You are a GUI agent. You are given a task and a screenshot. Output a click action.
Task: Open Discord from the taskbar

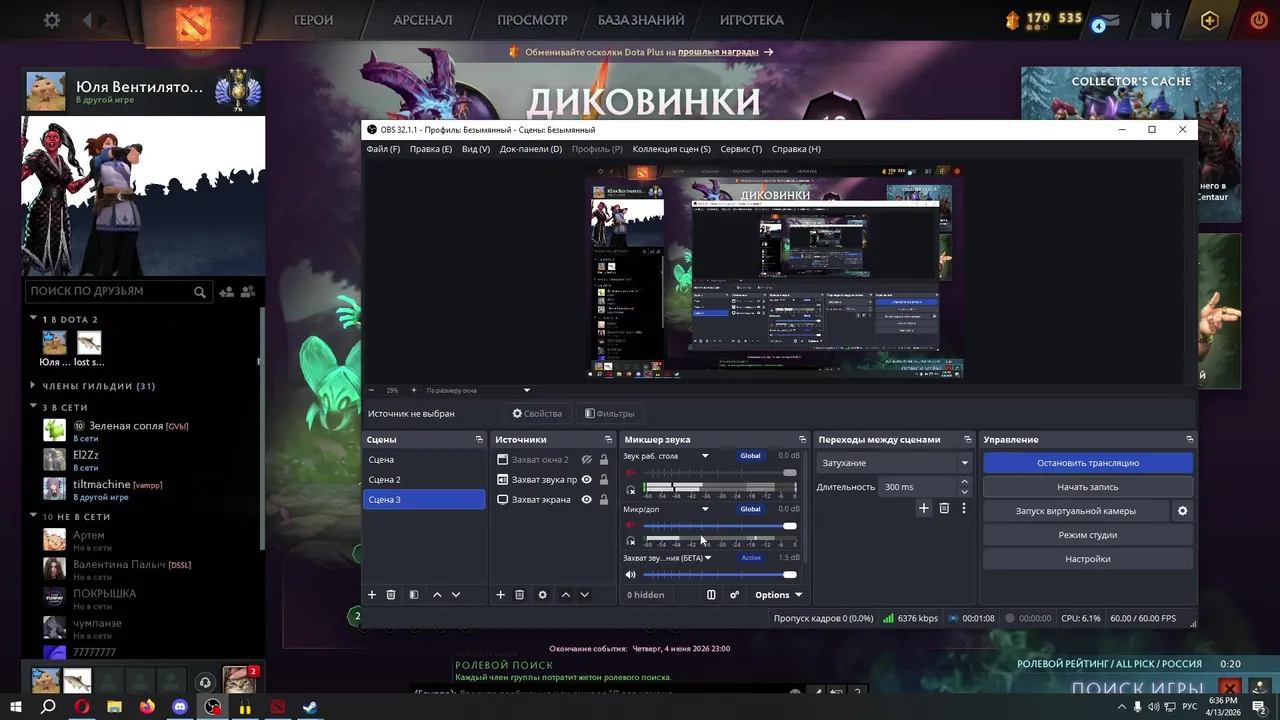[180, 707]
